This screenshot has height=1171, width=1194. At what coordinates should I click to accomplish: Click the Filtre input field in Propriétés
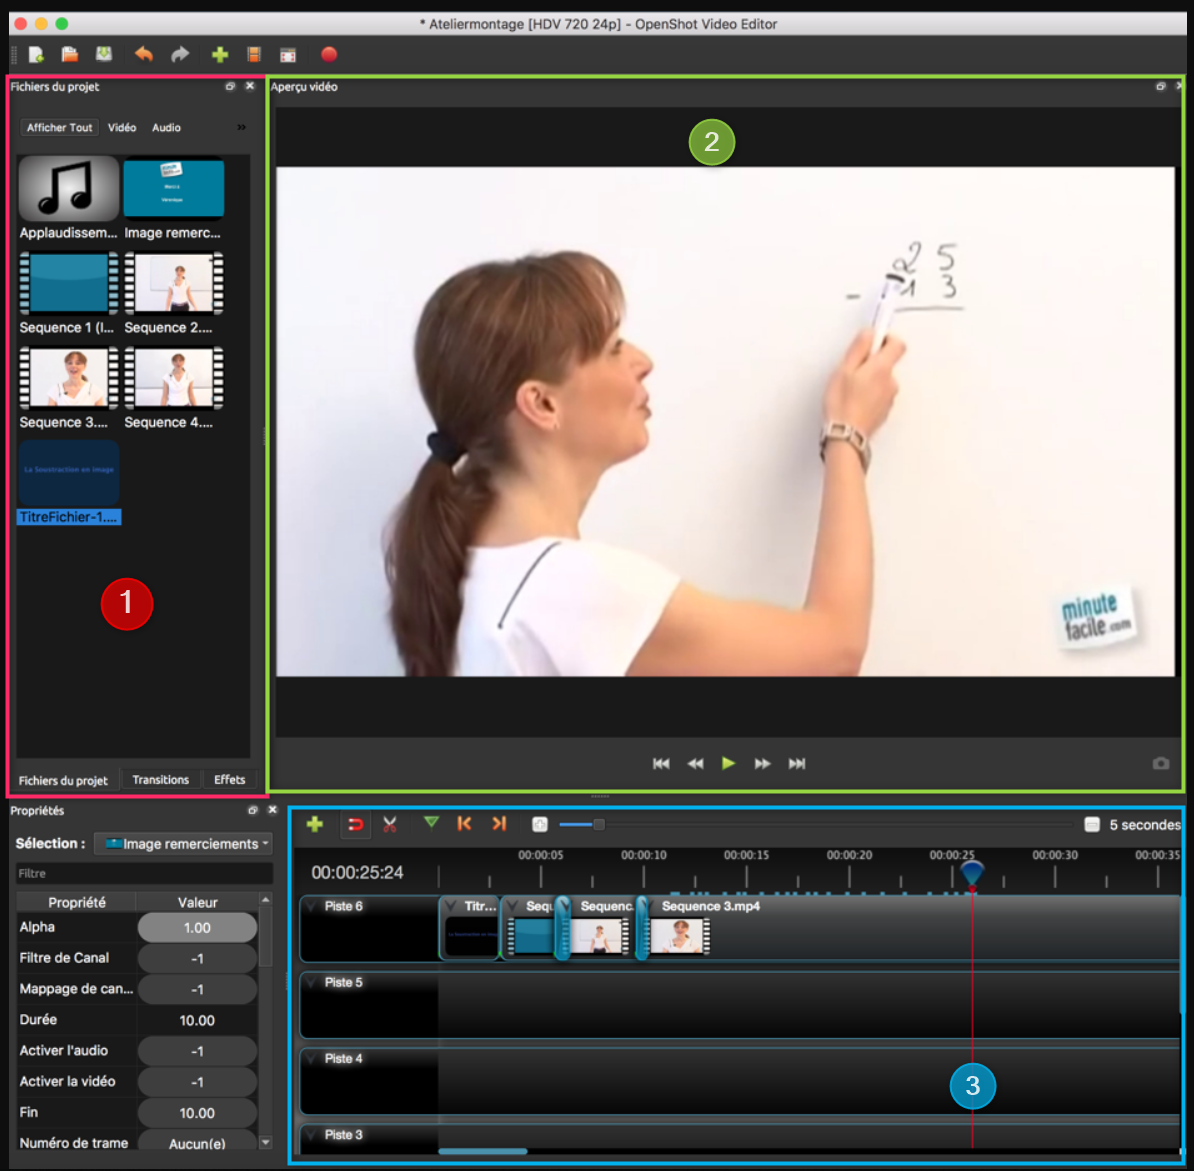pos(144,873)
